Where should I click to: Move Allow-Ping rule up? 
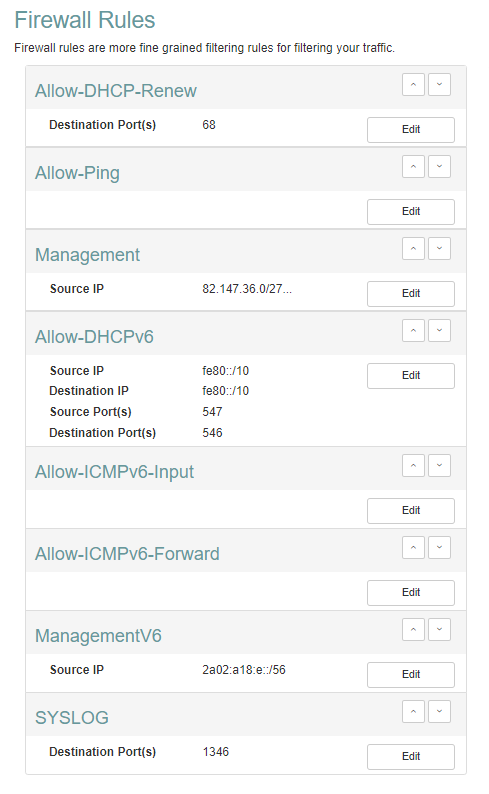pos(413,167)
